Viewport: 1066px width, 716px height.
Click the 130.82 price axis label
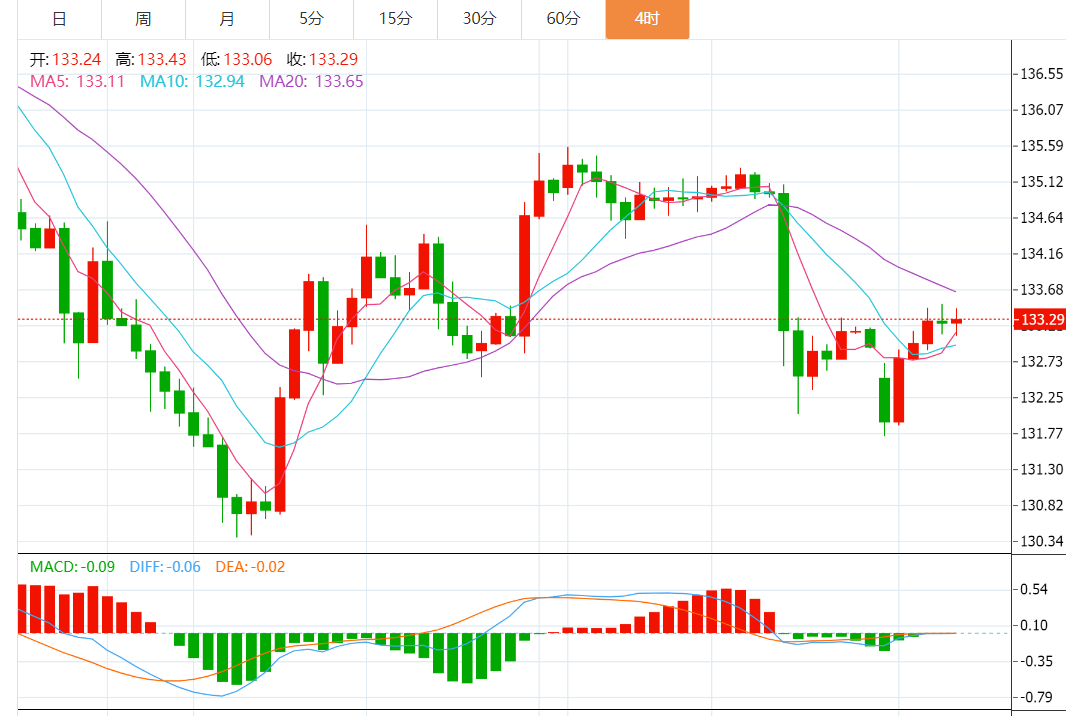1042,506
